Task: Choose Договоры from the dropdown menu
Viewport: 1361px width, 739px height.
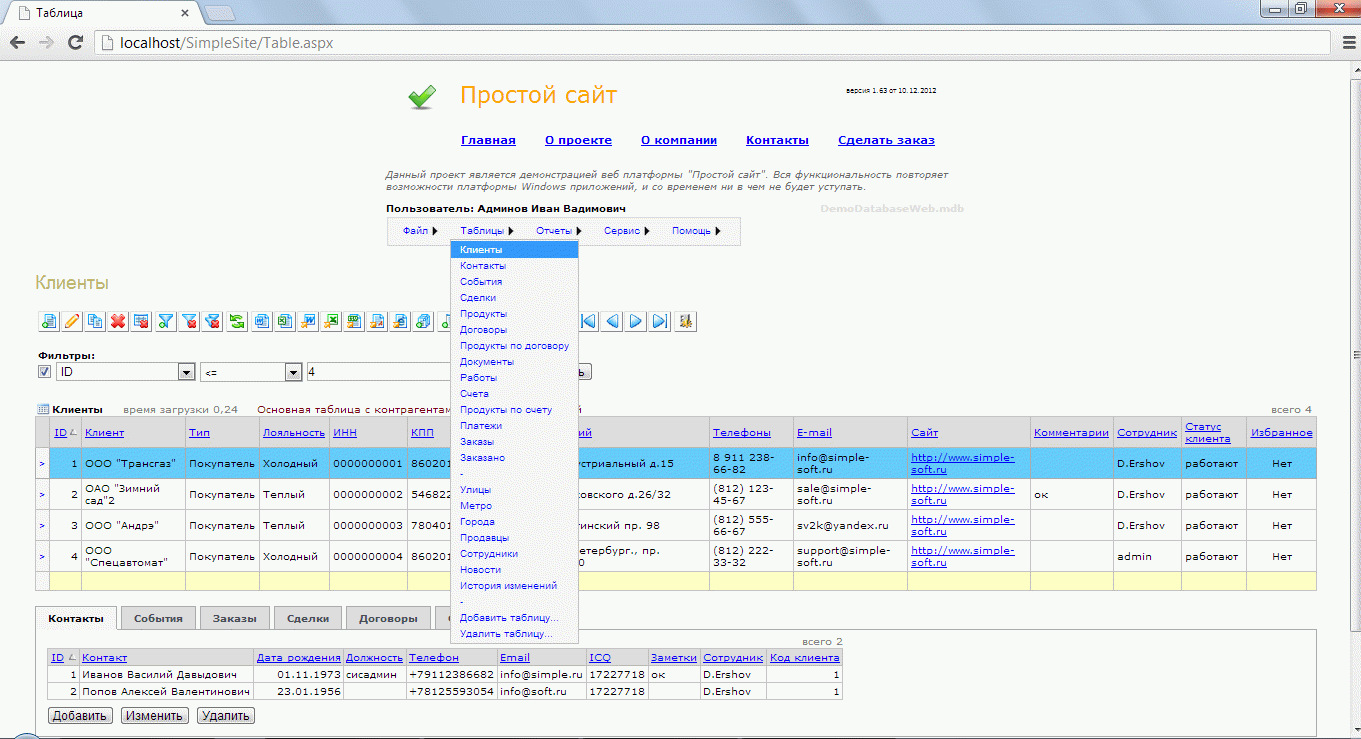Action: (x=514, y=330)
